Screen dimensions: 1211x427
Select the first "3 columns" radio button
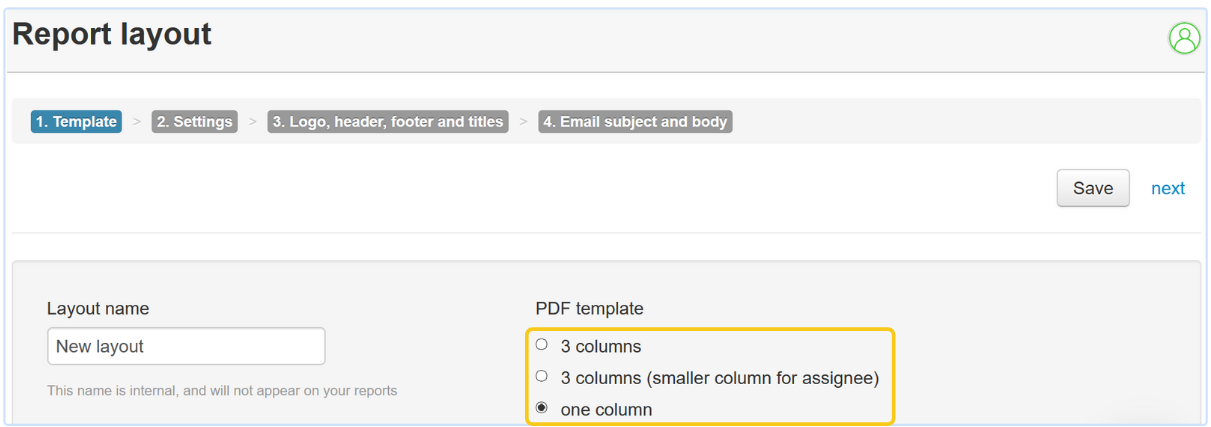pos(542,345)
